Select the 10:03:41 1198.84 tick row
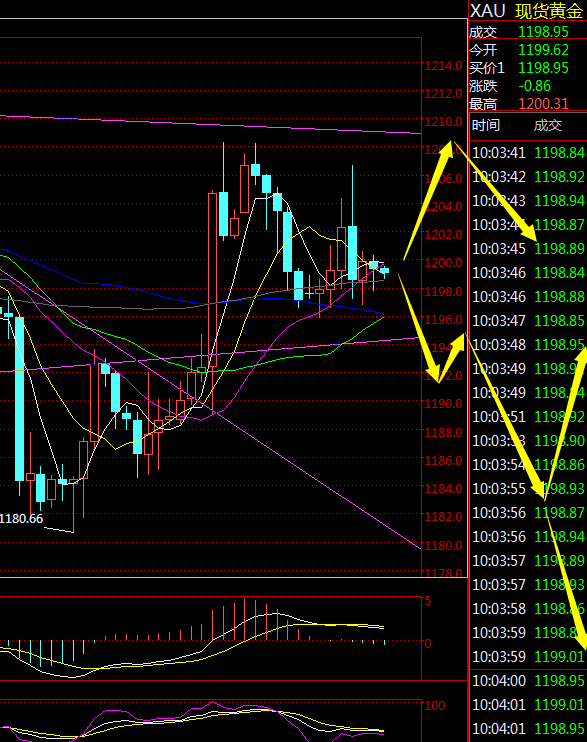The height and width of the screenshot is (742, 587). coord(528,153)
